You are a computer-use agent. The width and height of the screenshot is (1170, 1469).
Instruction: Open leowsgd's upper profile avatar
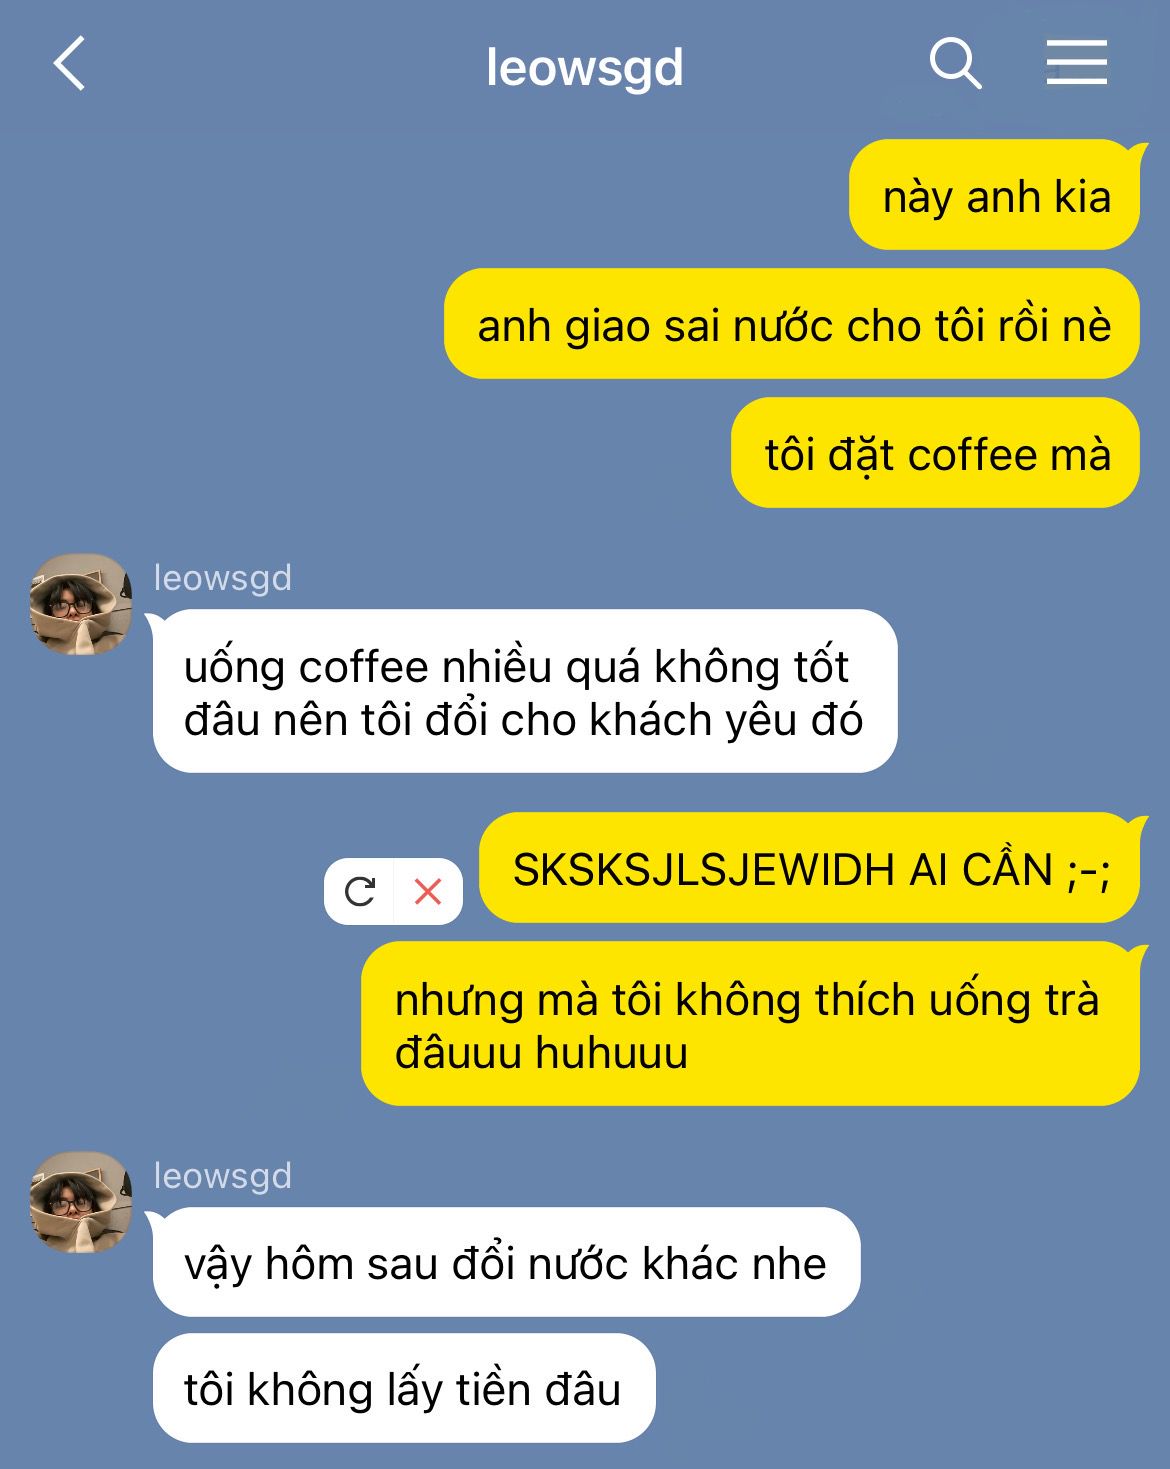(81, 604)
